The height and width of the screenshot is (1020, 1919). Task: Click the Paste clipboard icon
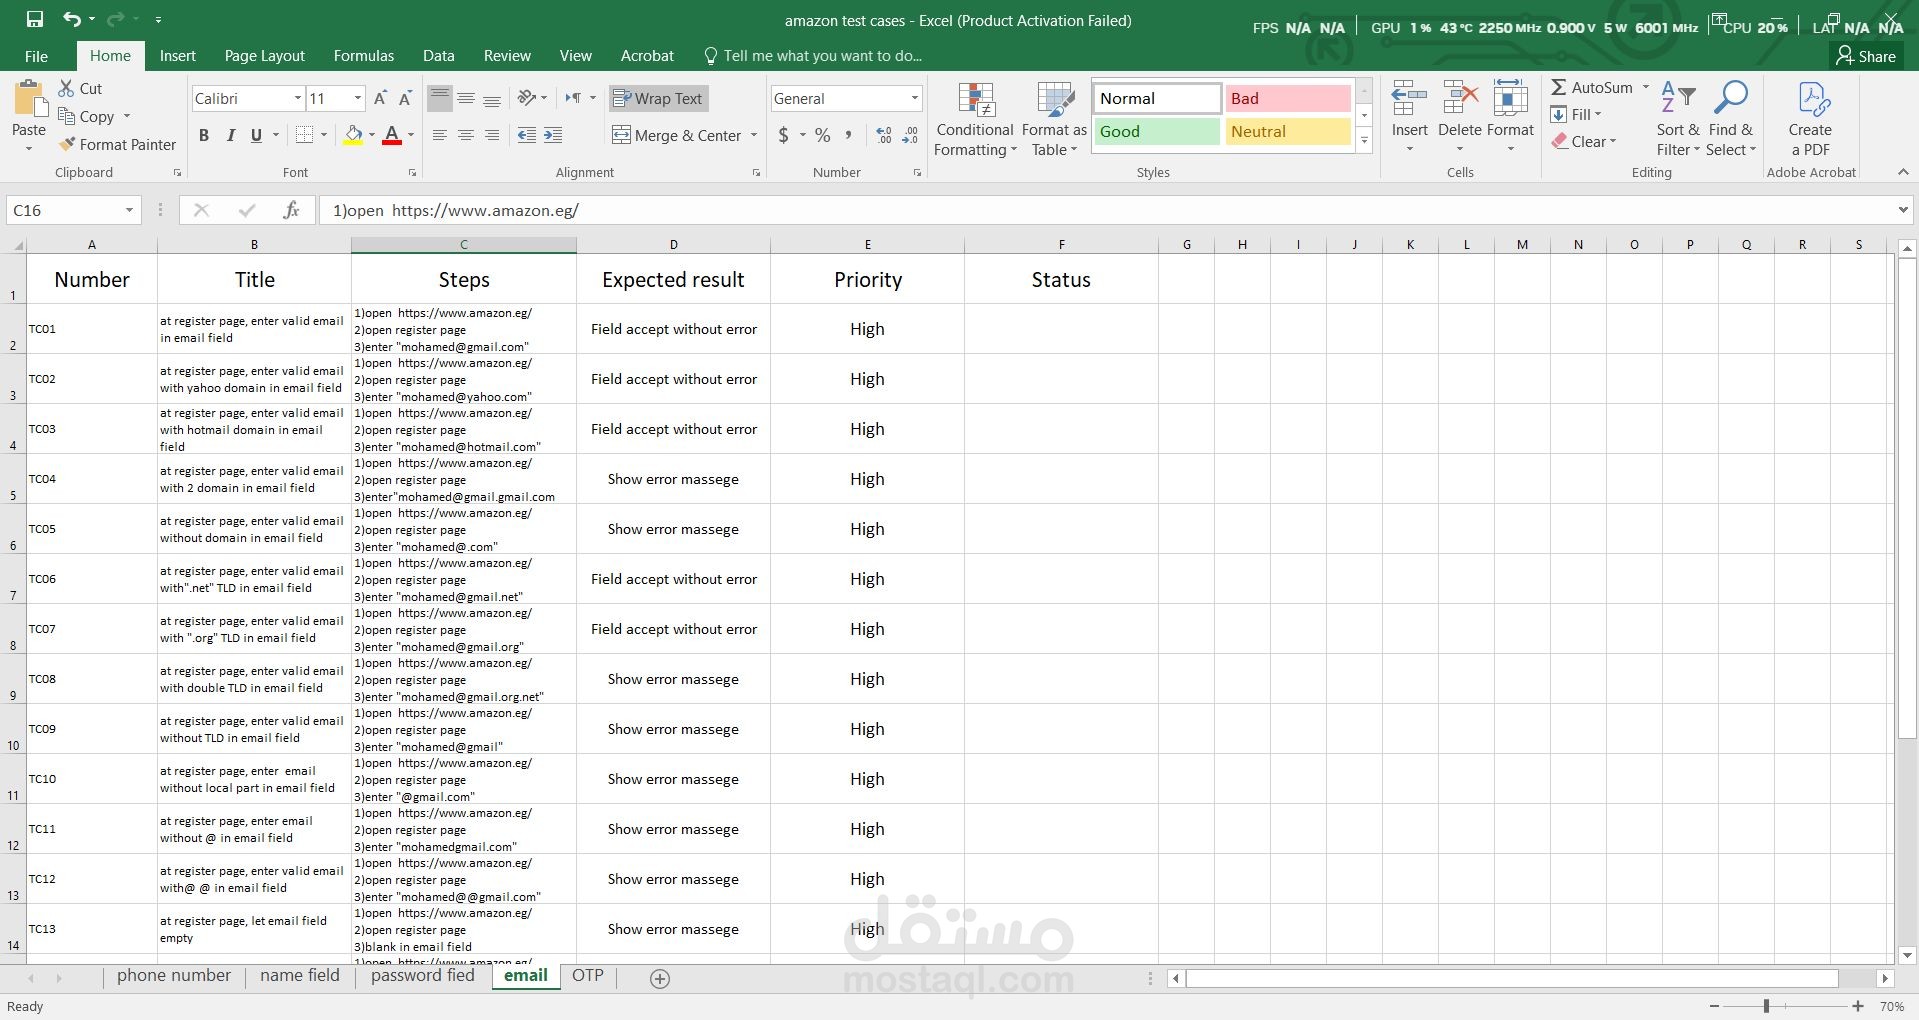(29, 100)
